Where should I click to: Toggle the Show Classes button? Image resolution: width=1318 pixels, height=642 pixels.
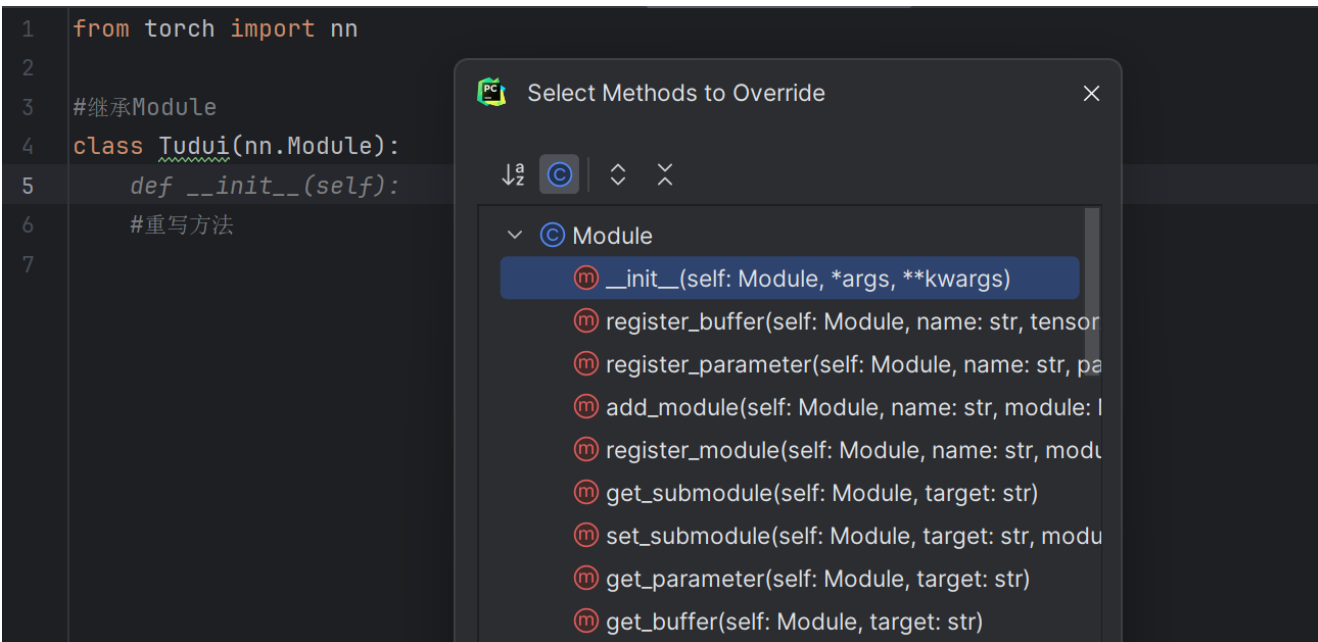559,175
